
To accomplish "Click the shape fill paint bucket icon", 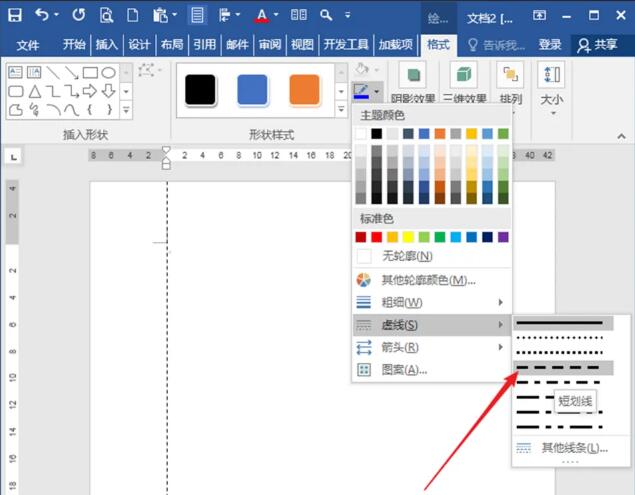I will pos(362,69).
